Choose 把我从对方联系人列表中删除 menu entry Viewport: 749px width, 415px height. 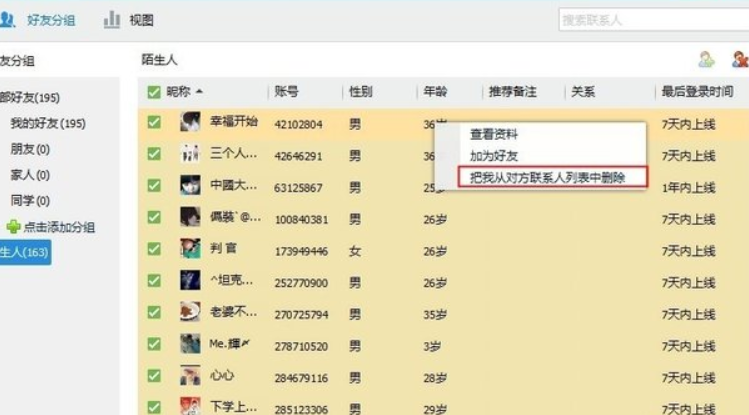click(552, 177)
